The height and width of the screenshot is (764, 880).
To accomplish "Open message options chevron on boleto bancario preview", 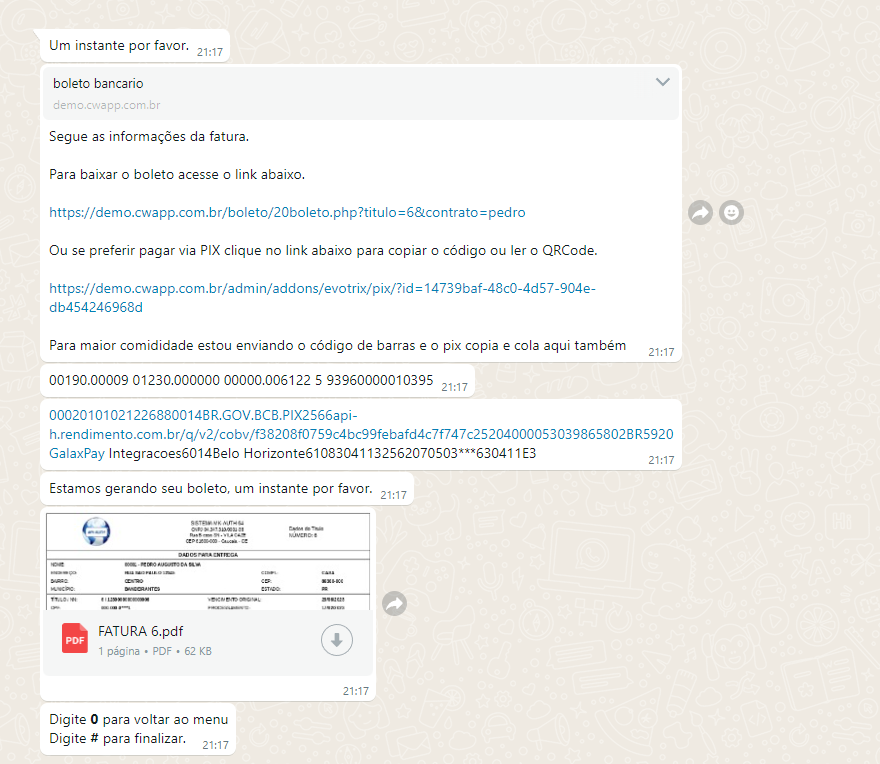I will (x=662, y=82).
